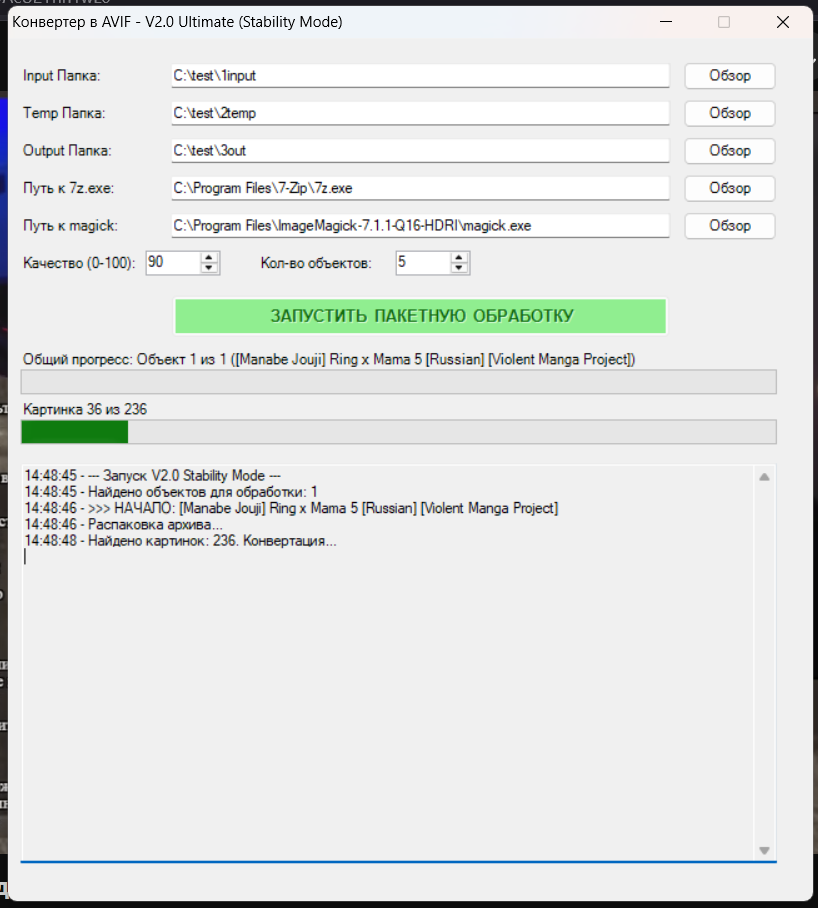Screen dimensions: 818x908
Task: Increment Кол-во объектов using up arrow
Action: [459, 257]
